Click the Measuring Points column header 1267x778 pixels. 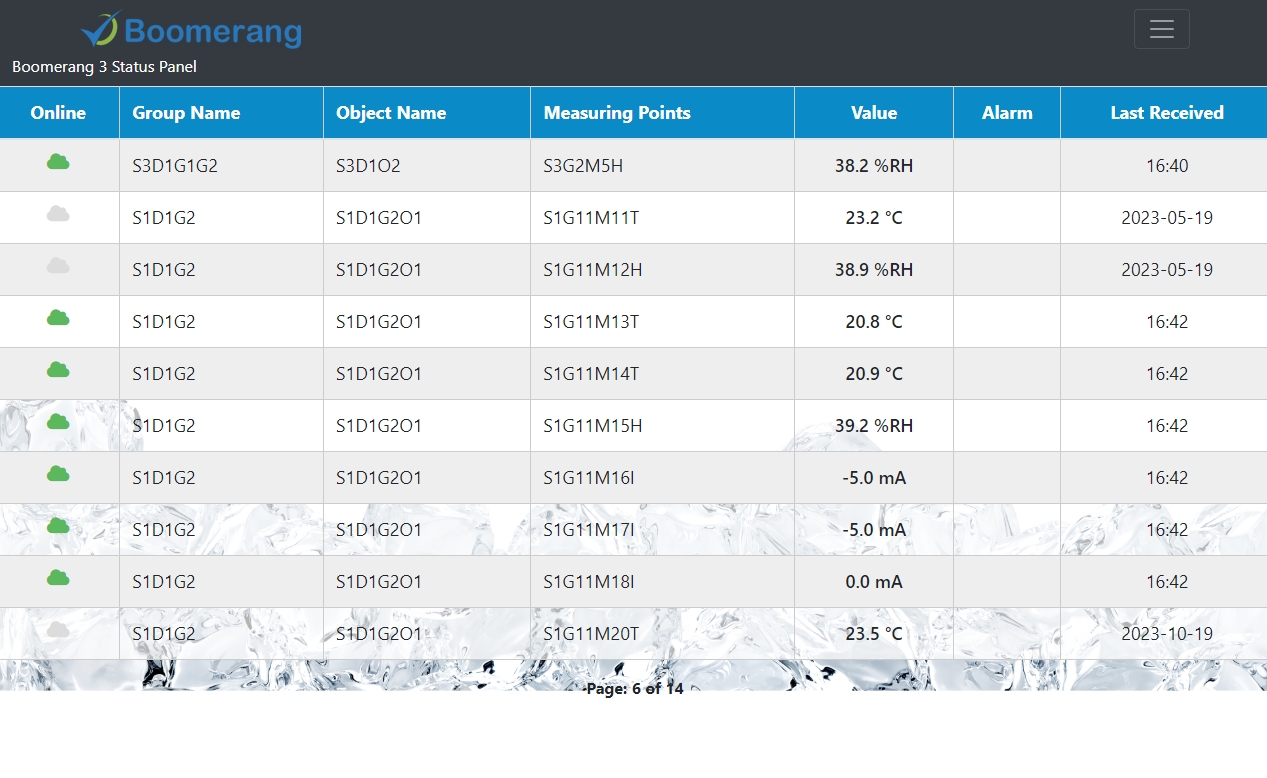pyautogui.click(x=617, y=113)
